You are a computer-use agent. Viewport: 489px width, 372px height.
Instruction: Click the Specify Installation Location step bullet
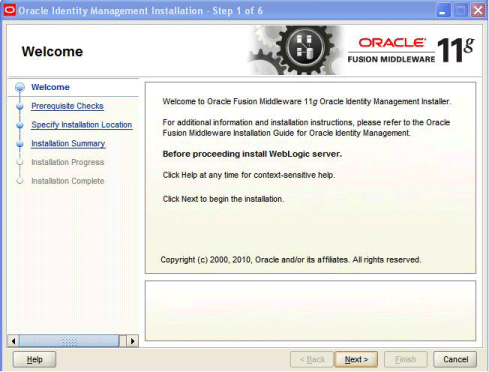pyautogui.click(x=20, y=125)
